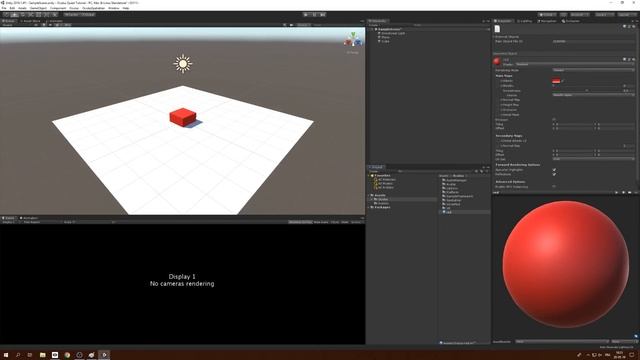Click the Smoothness slider track
The width and height of the screenshot is (640, 360).
585,91
